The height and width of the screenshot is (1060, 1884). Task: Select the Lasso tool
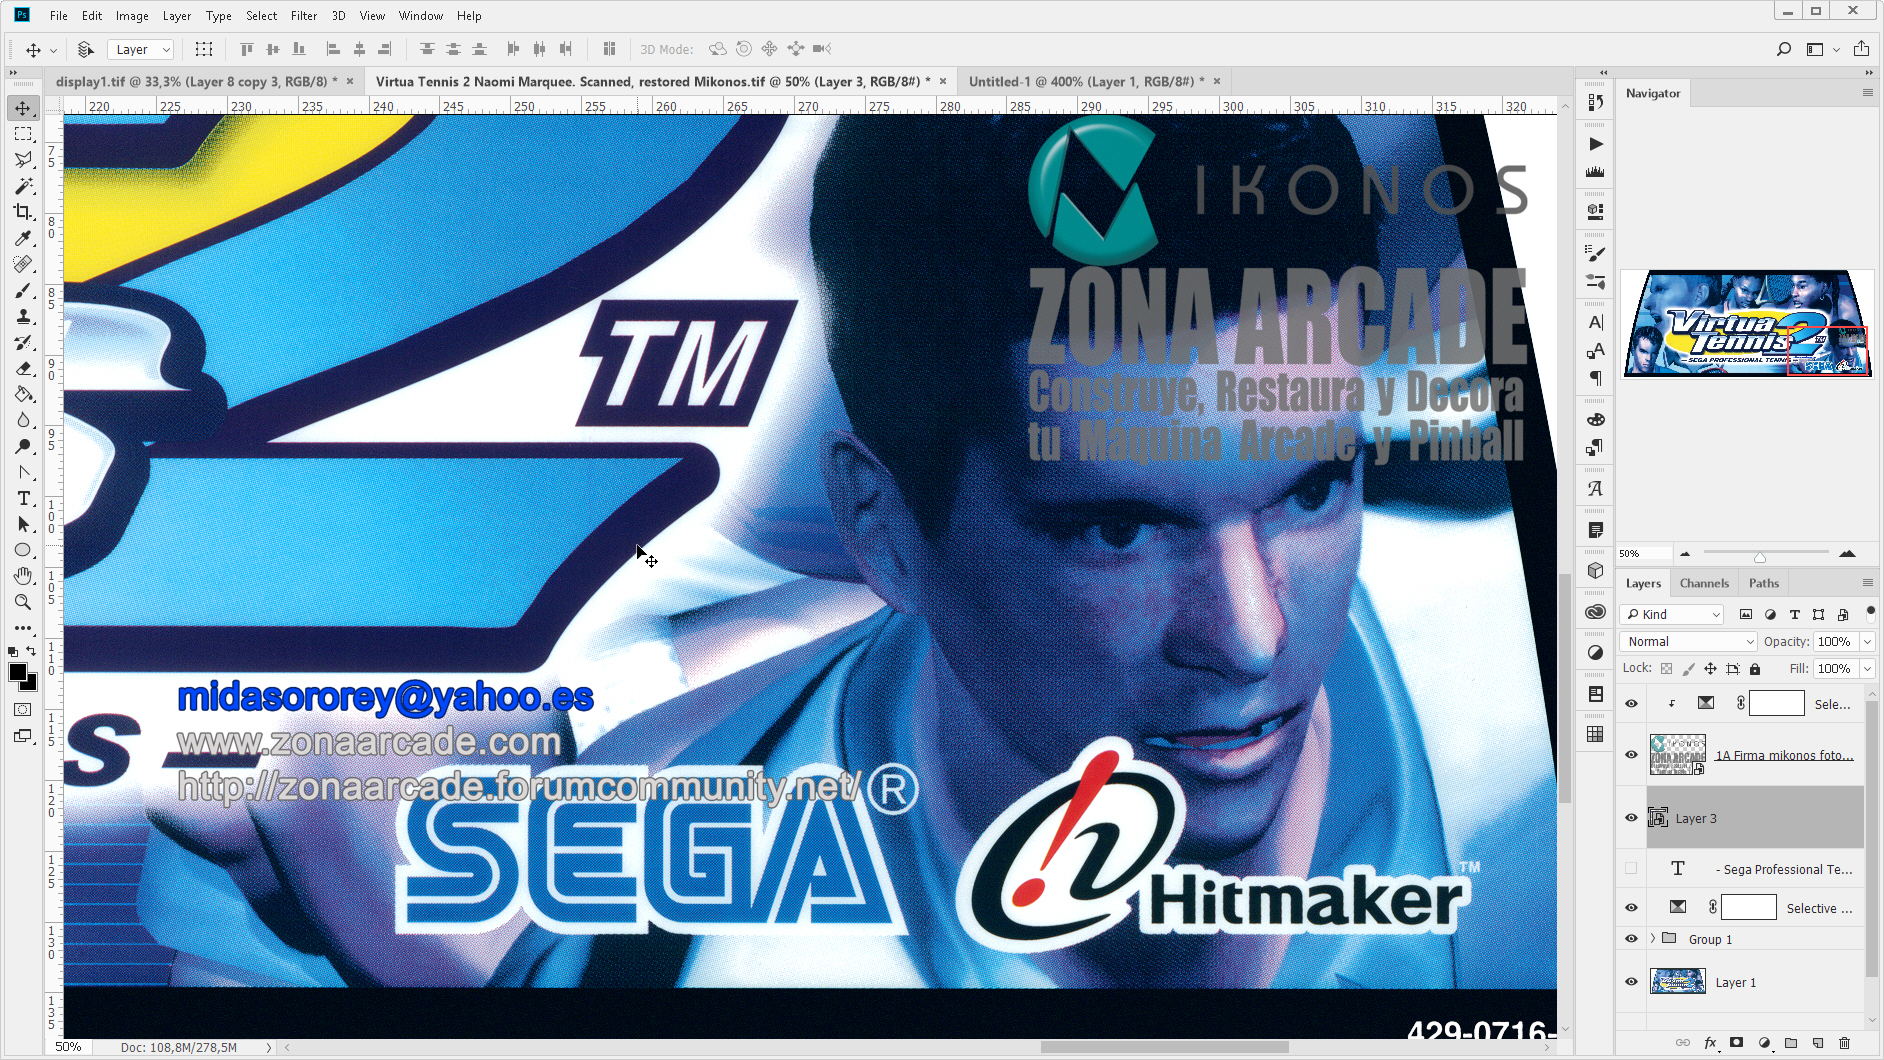click(x=23, y=159)
